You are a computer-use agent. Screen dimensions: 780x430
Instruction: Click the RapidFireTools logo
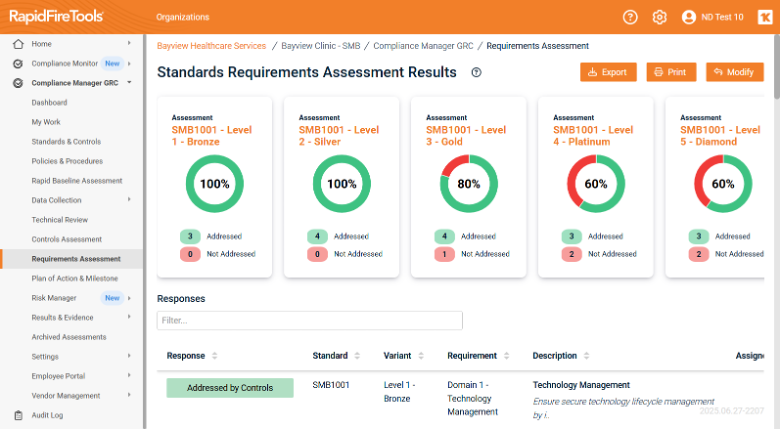point(56,16)
